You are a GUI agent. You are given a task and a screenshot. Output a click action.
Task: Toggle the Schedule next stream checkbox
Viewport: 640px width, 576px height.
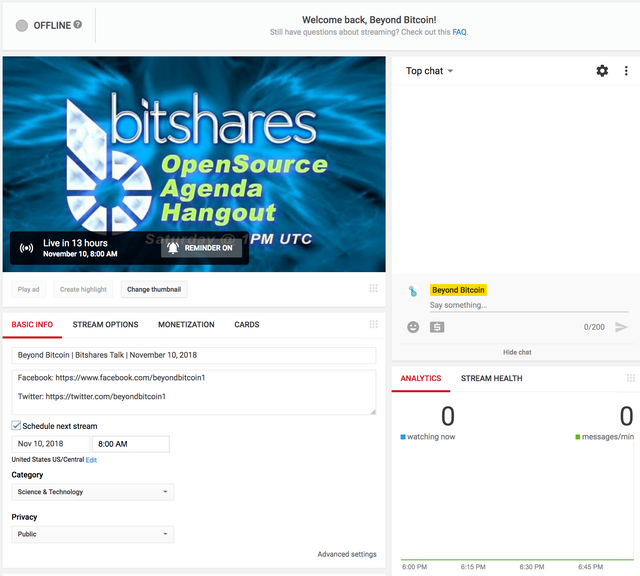[x=16, y=426]
